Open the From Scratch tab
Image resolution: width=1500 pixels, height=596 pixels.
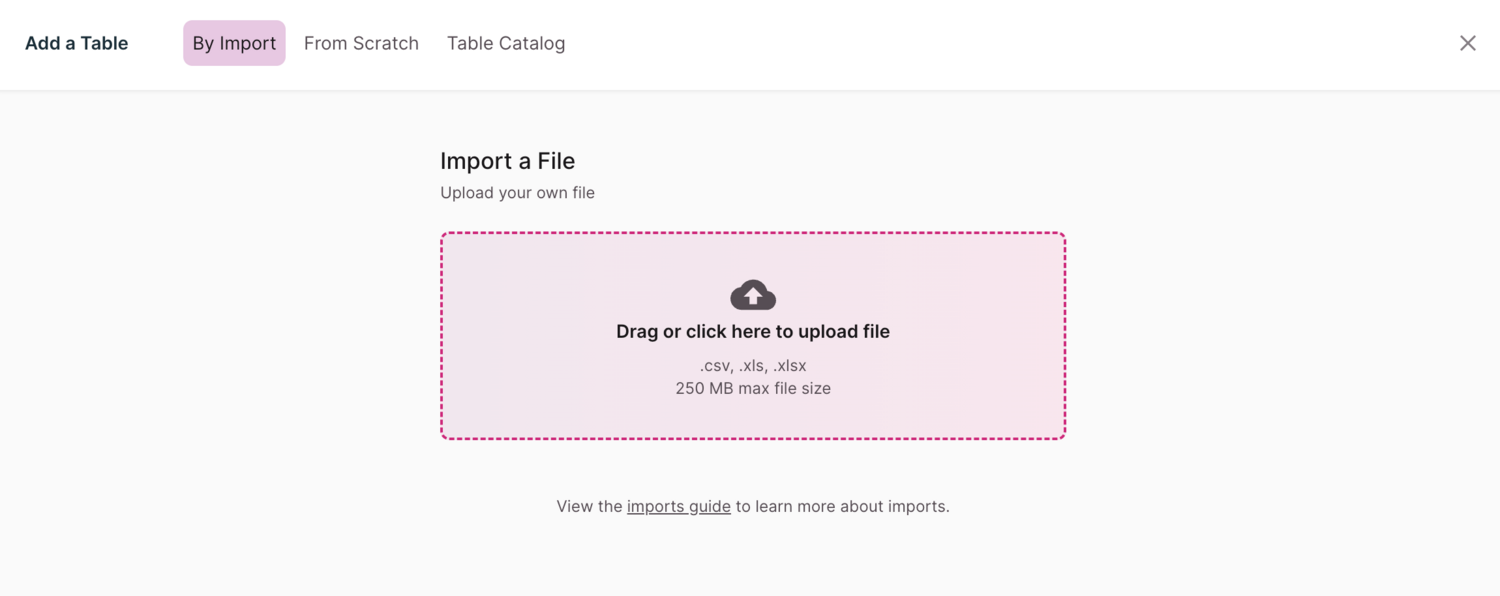click(361, 43)
